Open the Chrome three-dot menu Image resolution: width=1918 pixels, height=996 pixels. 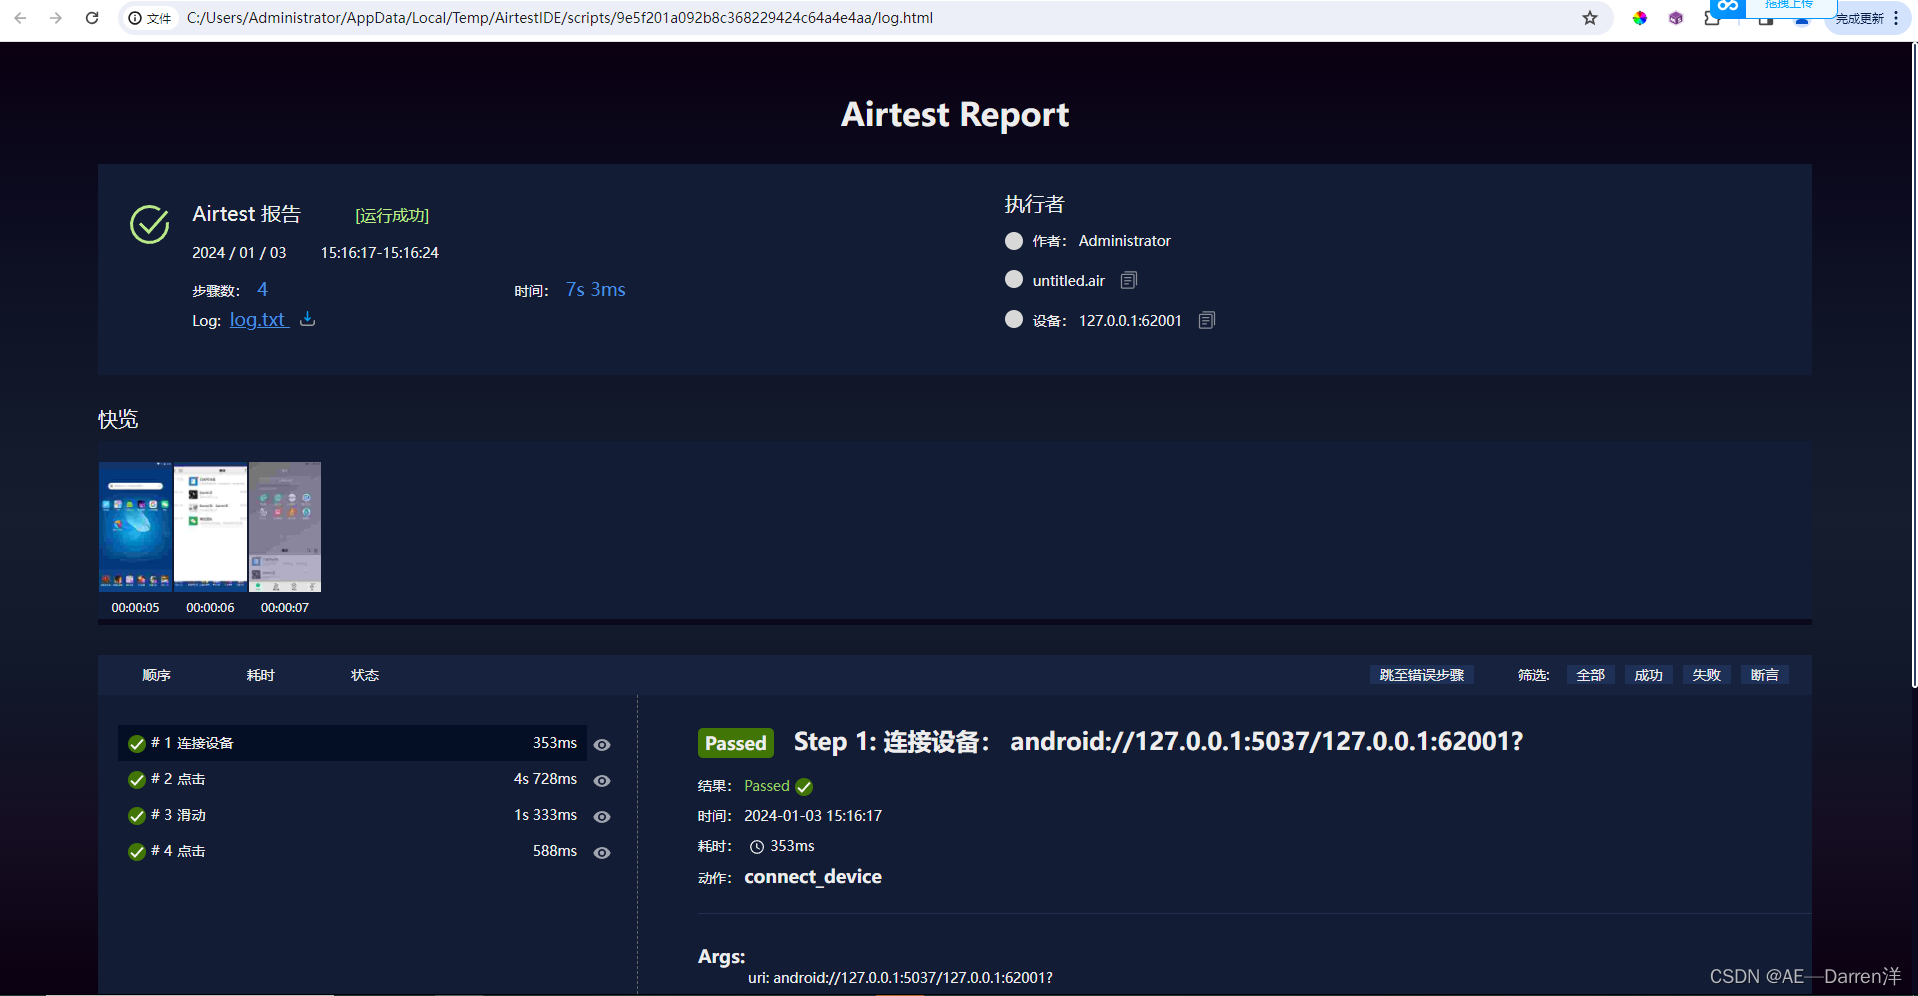pyautogui.click(x=1896, y=18)
